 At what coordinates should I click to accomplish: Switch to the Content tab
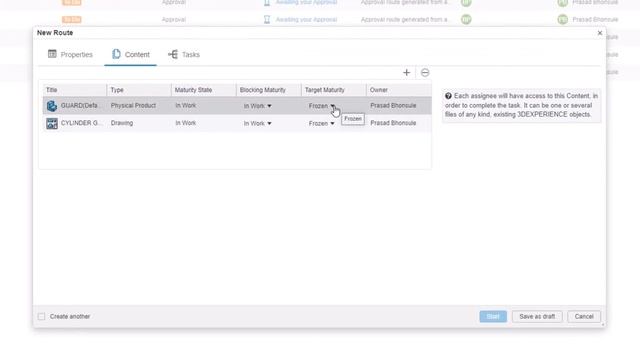point(131,54)
